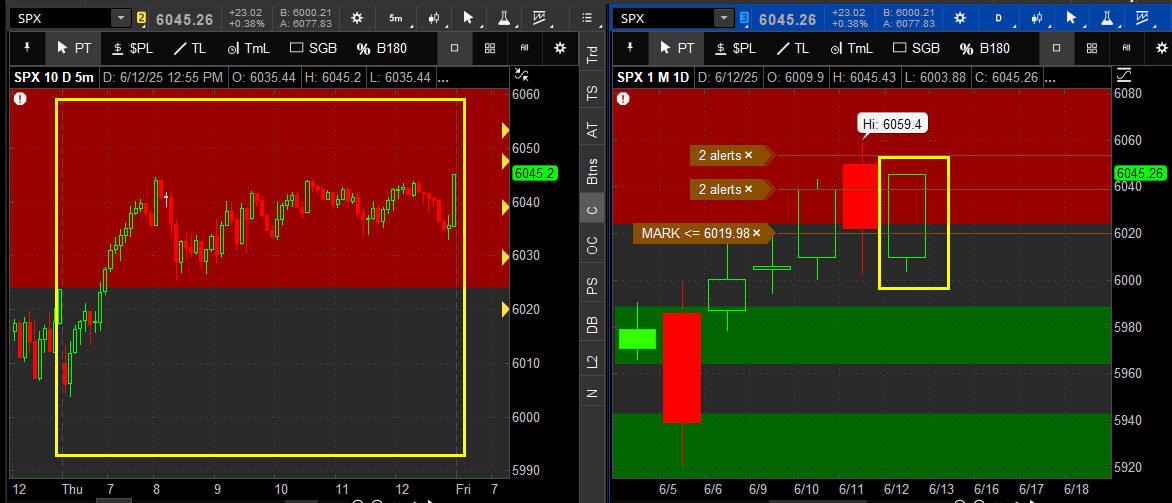Select TmL time level tool in right toolbar
The image size is (1172, 503).
(x=851, y=48)
